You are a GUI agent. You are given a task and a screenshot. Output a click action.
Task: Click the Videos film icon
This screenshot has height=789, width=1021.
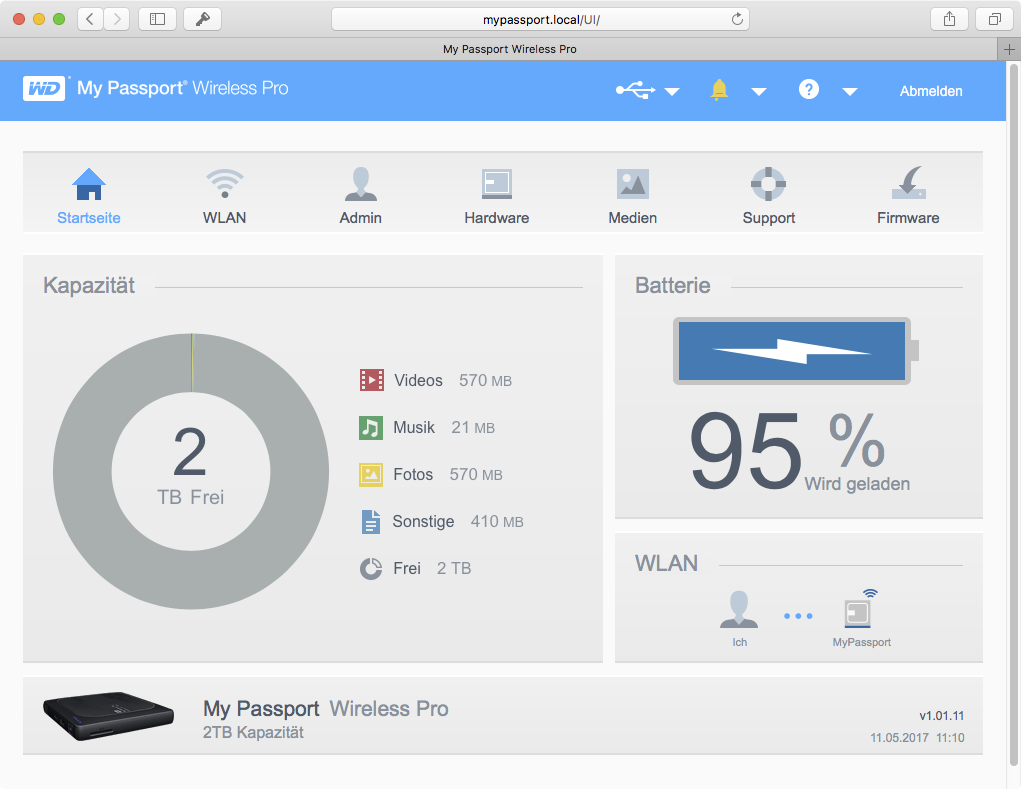tap(372, 380)
